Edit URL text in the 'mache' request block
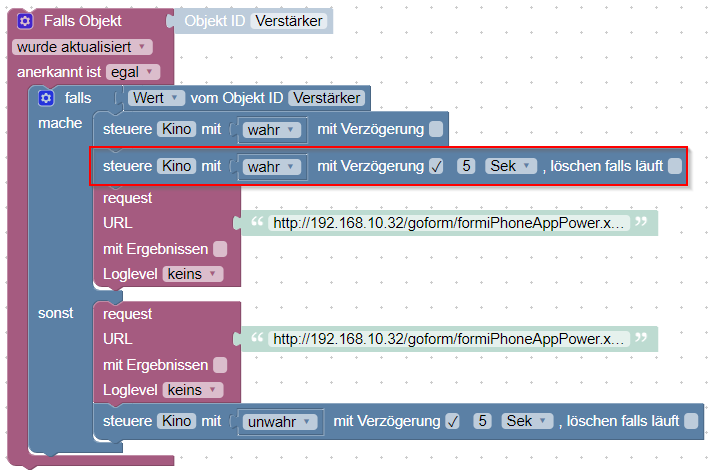The width and height of the screenshot is (714, 472). tap(449, 223)
